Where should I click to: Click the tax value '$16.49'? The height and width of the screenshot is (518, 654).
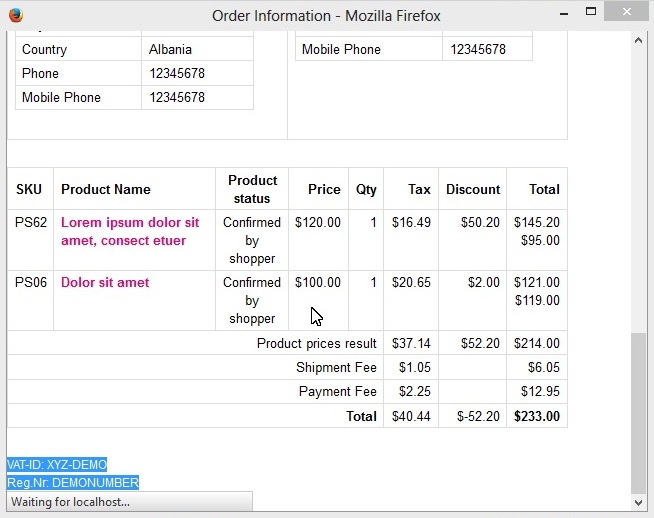click(411, 222)
